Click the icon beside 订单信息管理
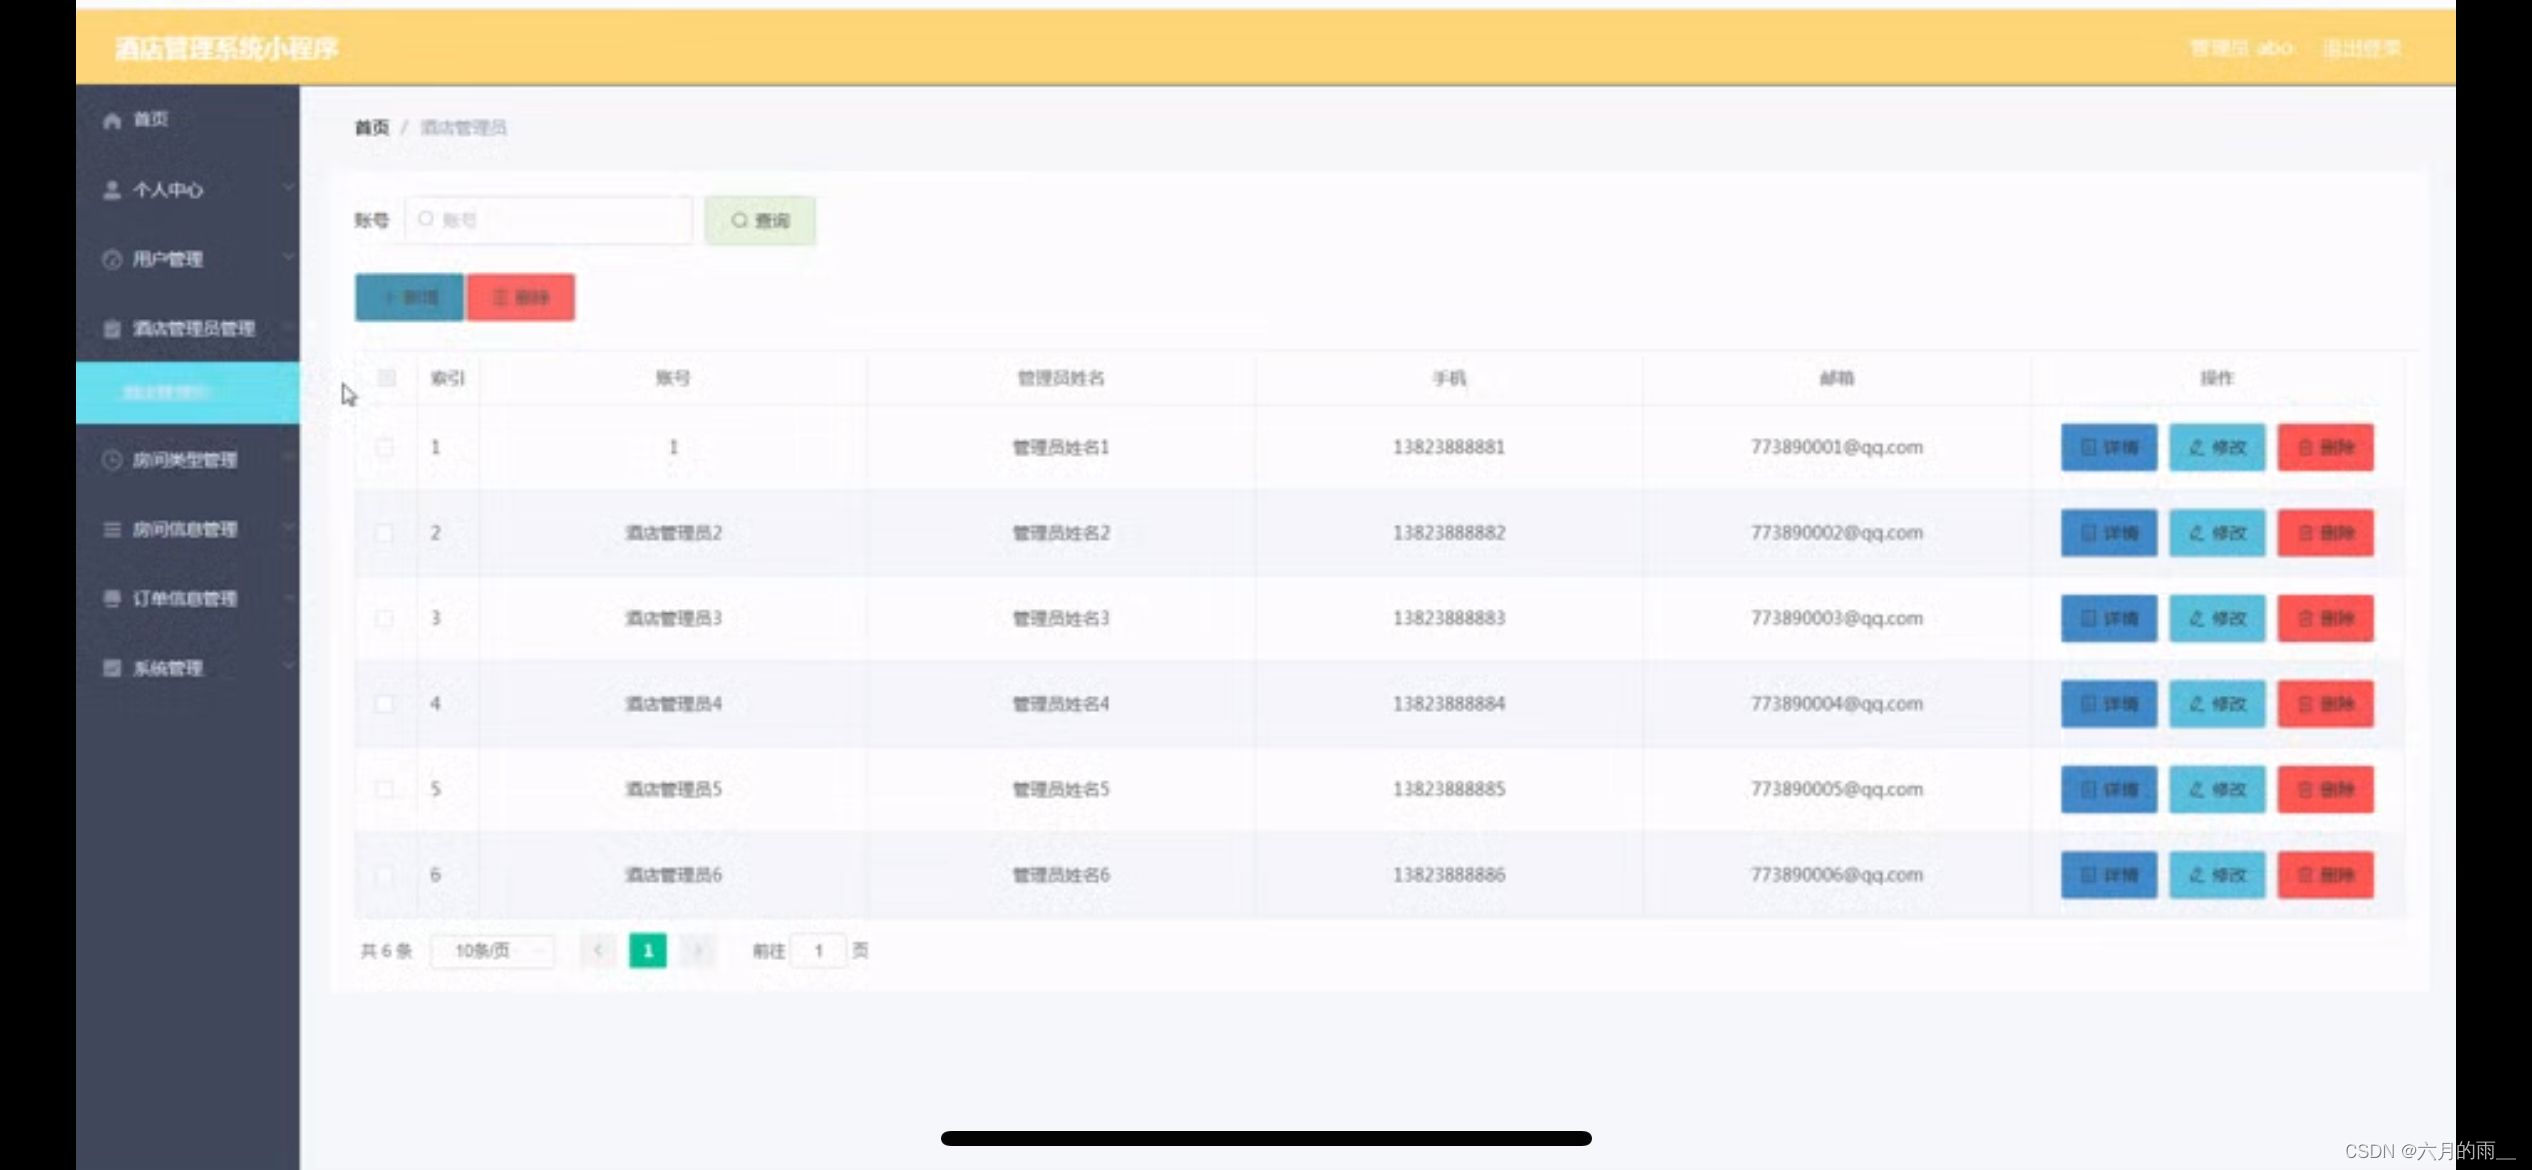Viewport: 2532px width, 1170px height. (112, 598)
